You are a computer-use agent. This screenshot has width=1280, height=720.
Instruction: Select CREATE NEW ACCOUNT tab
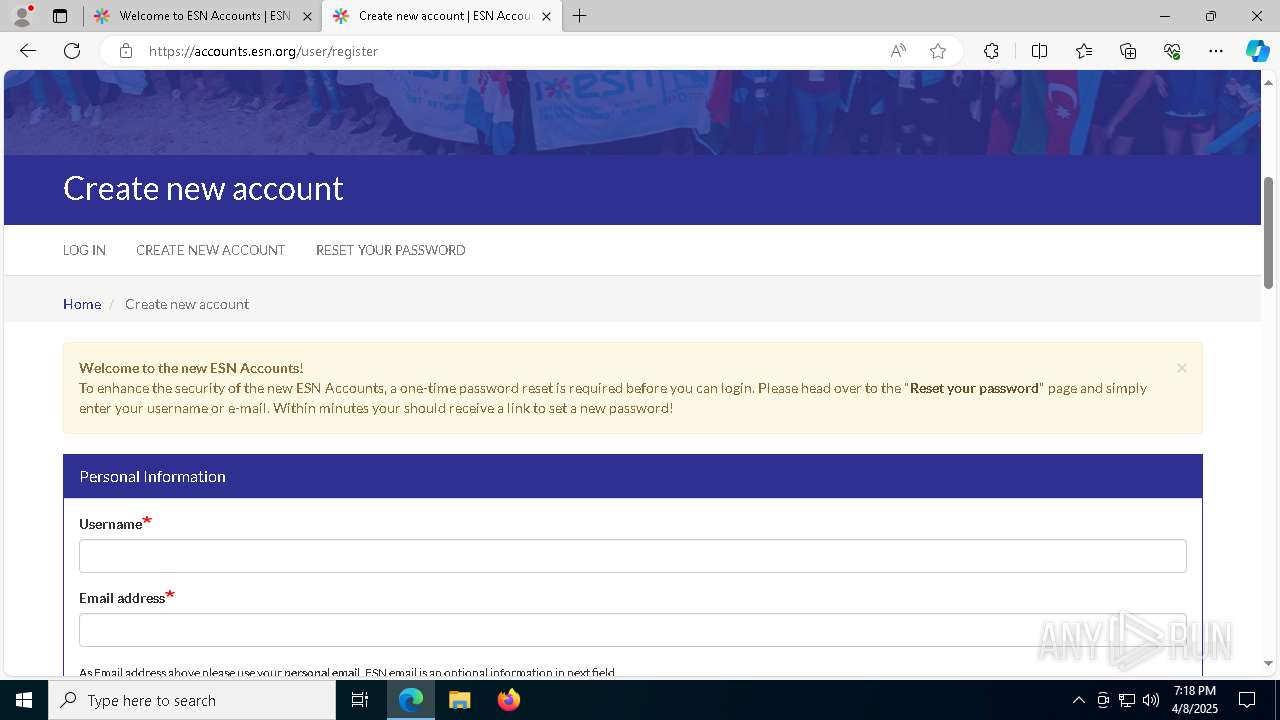[x=210, y=250]
